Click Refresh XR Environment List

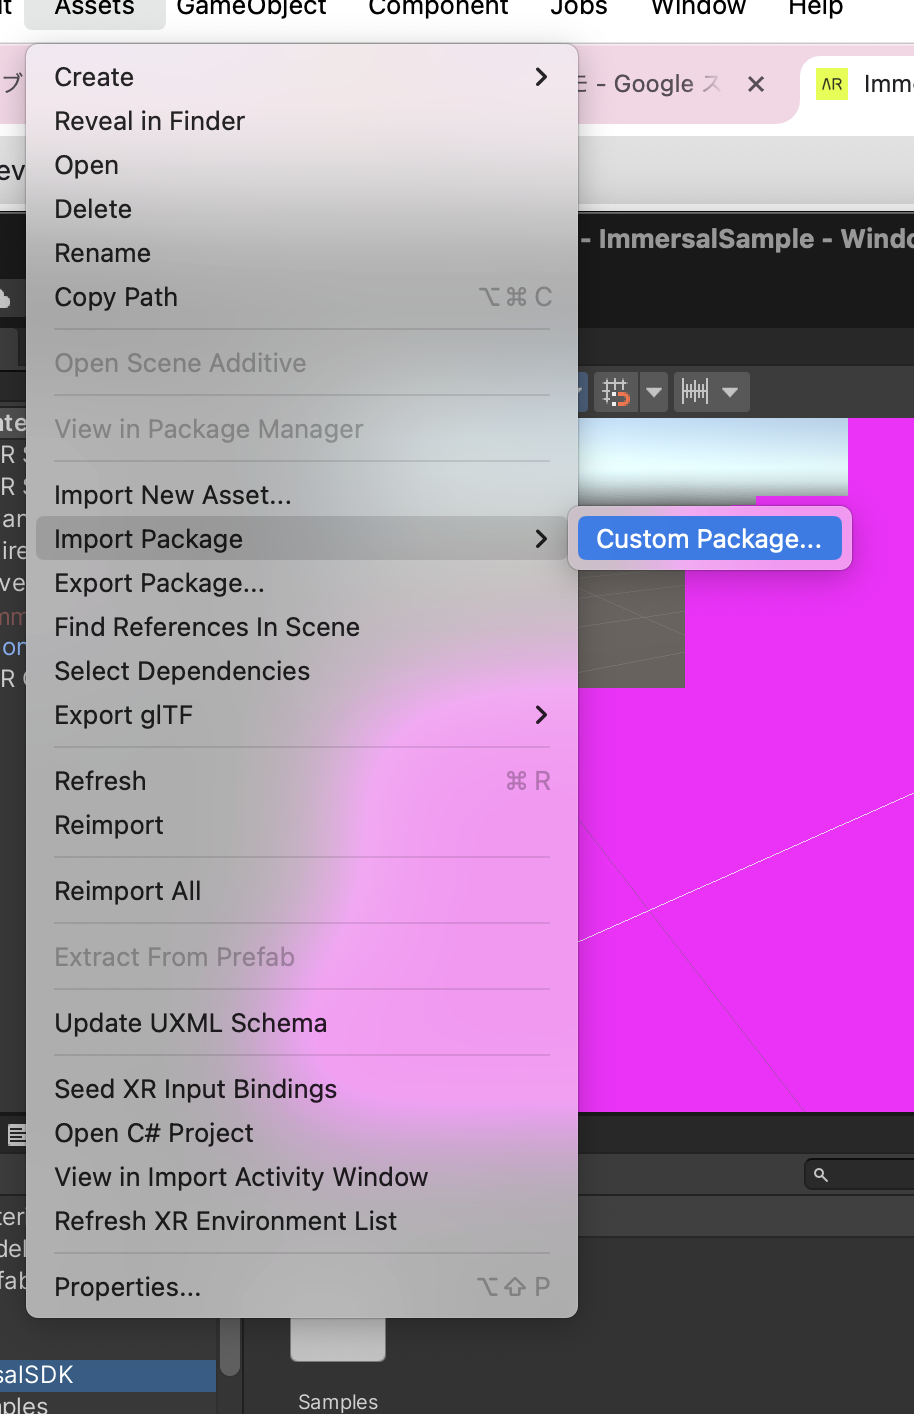(x=226, y=1221)
